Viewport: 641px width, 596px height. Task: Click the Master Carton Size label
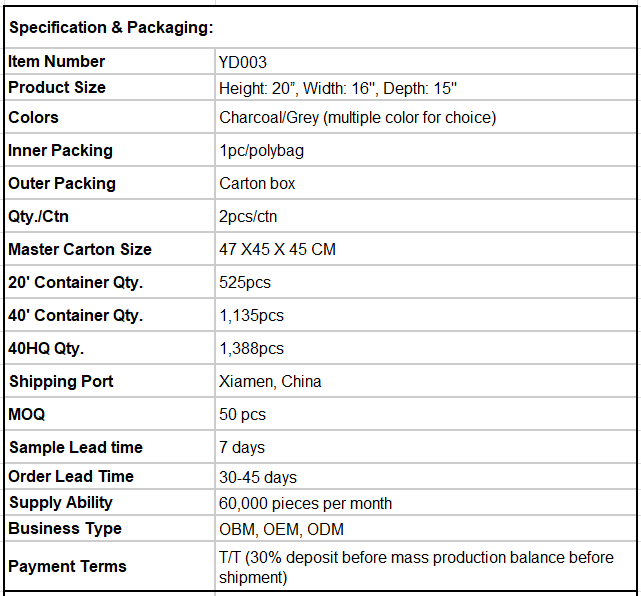pos(80,250)
